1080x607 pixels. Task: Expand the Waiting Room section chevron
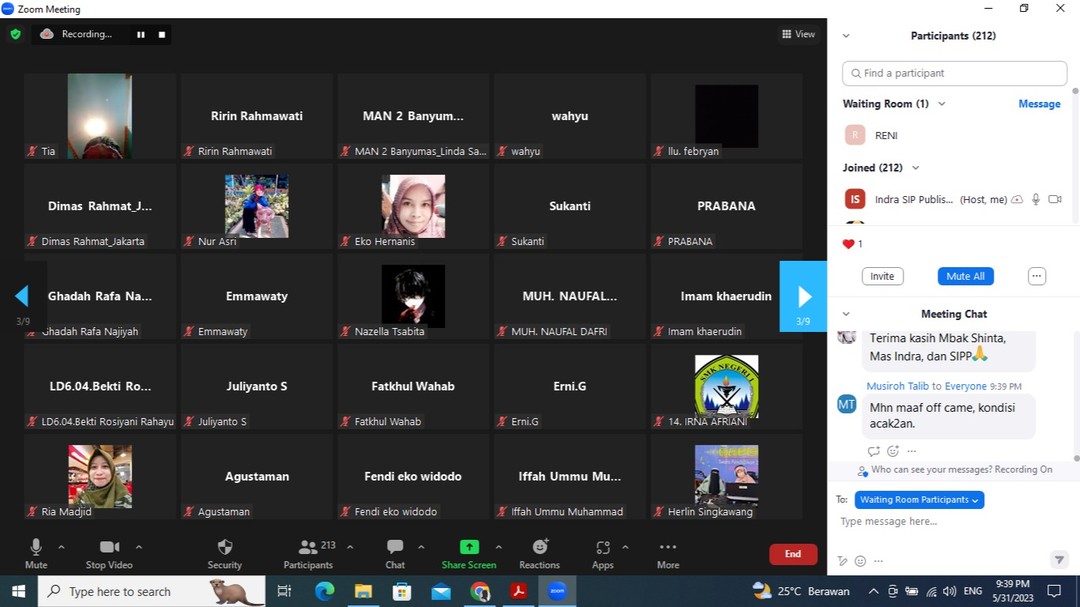click(942, 104)
